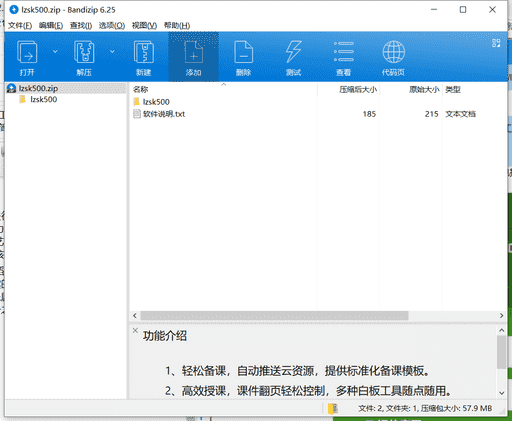This screenshot has height=421, width=512.
Task: Expand the Open button dropdown arrow
Action: click(x=55, y=51)
